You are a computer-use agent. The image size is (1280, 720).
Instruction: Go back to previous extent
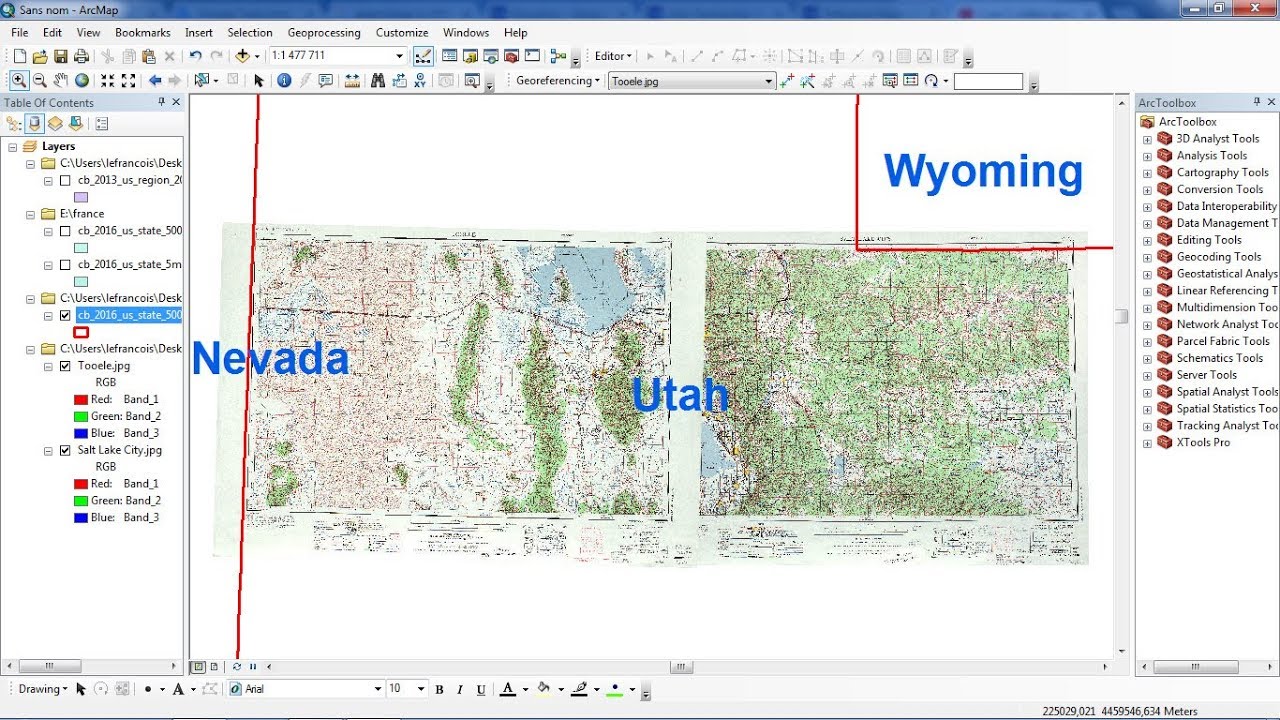click(x=155, y=80)
